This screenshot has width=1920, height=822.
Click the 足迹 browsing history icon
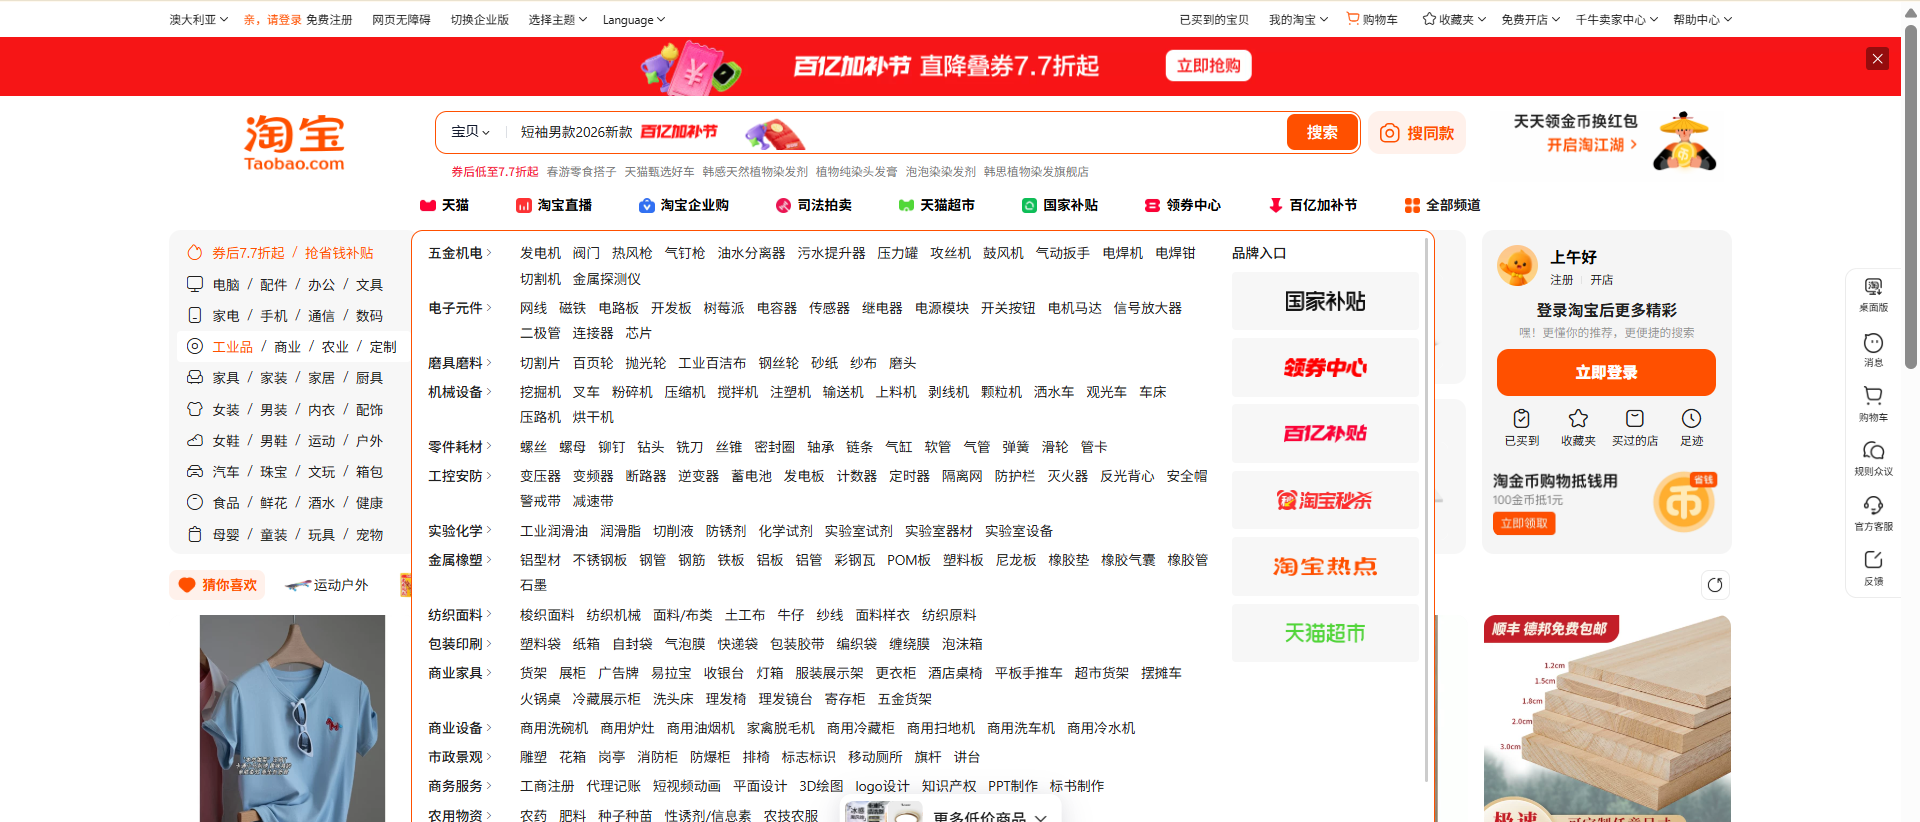click(x=1691, y=426)
